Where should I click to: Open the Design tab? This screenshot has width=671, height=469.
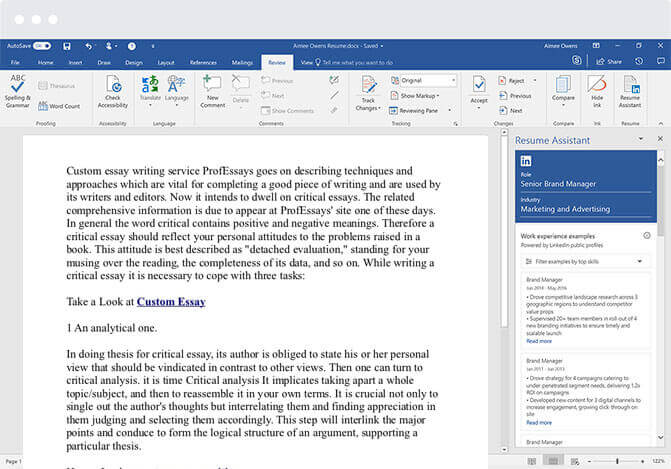click(134, 62)
